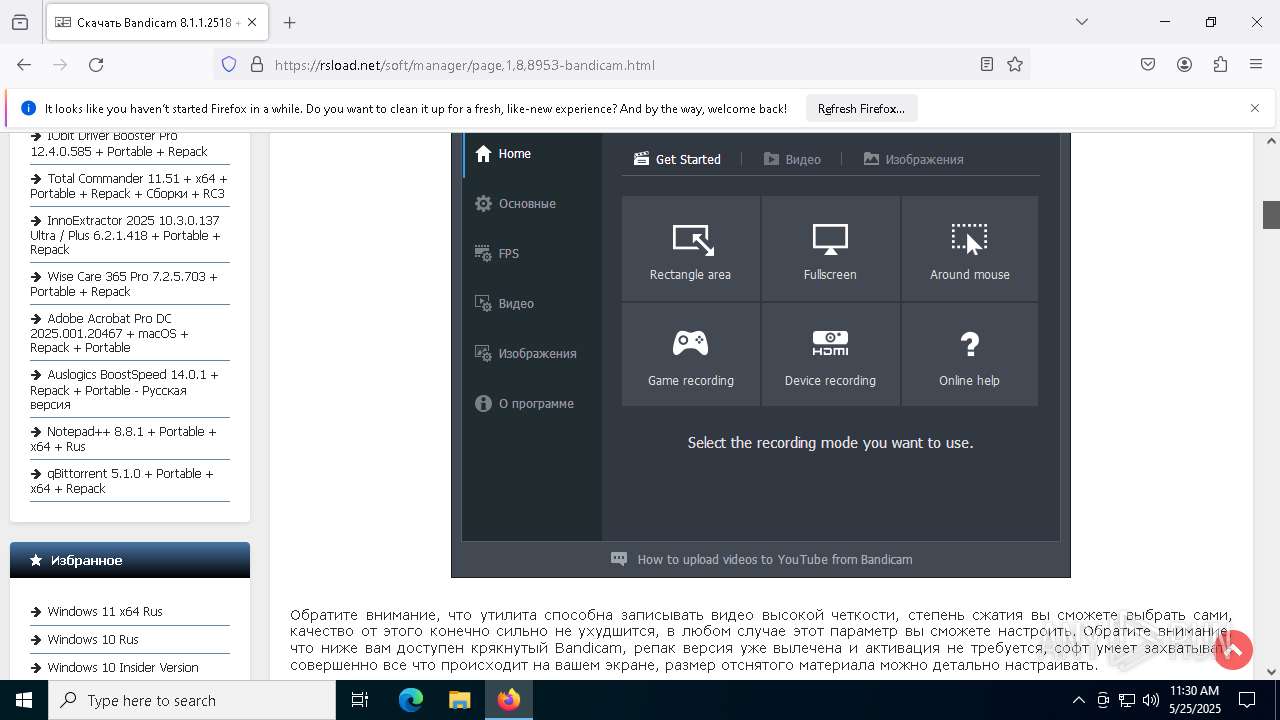Open Firefox account profile icon
This screenshot has height=720, width=1280.
pyautogui.click(x=1184, y=64)
